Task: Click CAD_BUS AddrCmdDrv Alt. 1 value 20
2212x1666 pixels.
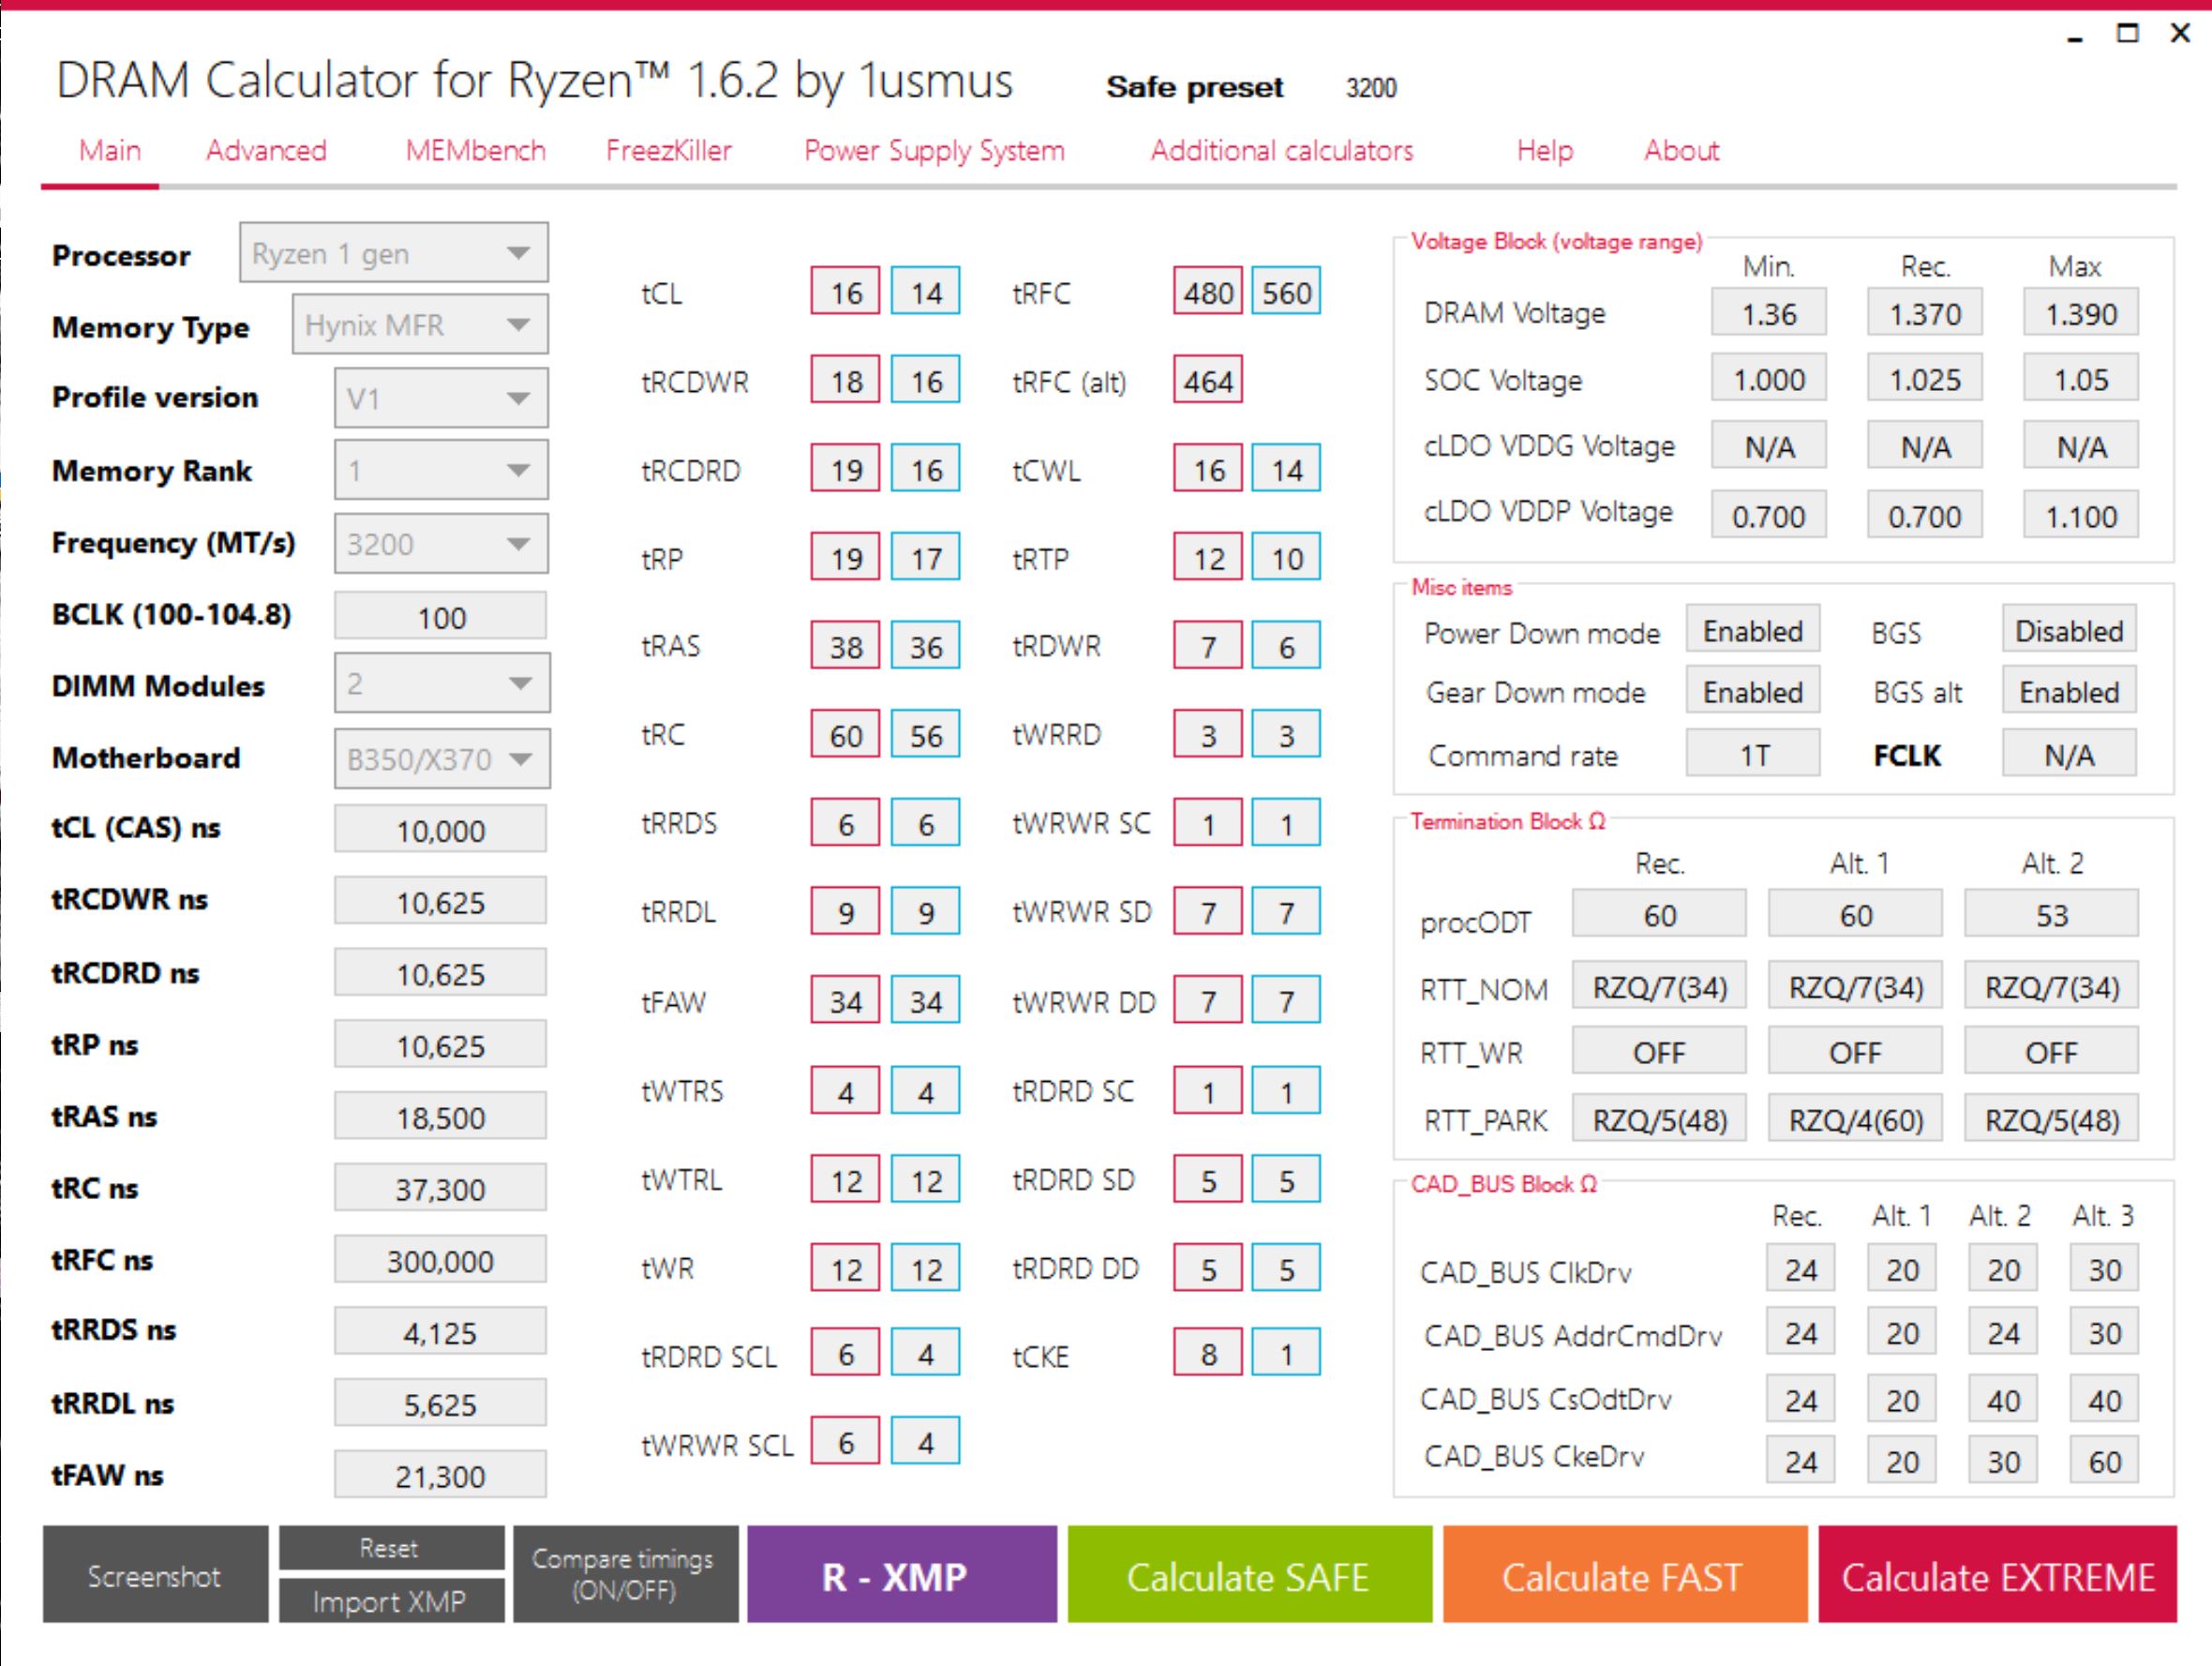Action: point(1902,1331)
